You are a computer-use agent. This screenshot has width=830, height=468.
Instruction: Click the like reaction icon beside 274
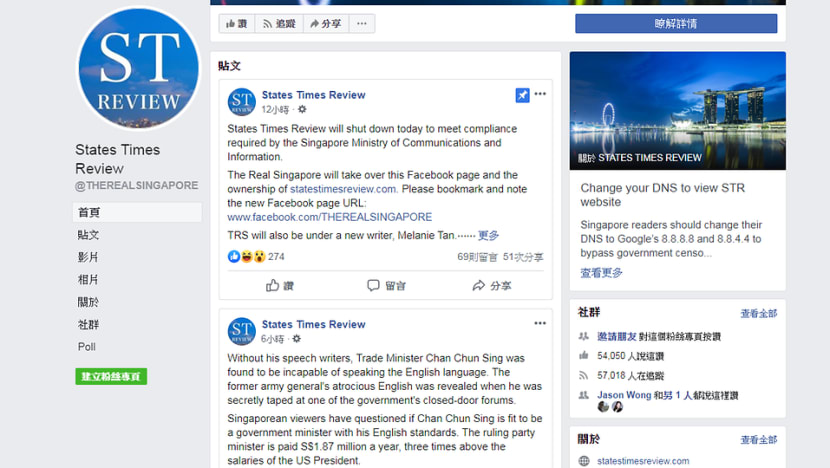[234, 256]
